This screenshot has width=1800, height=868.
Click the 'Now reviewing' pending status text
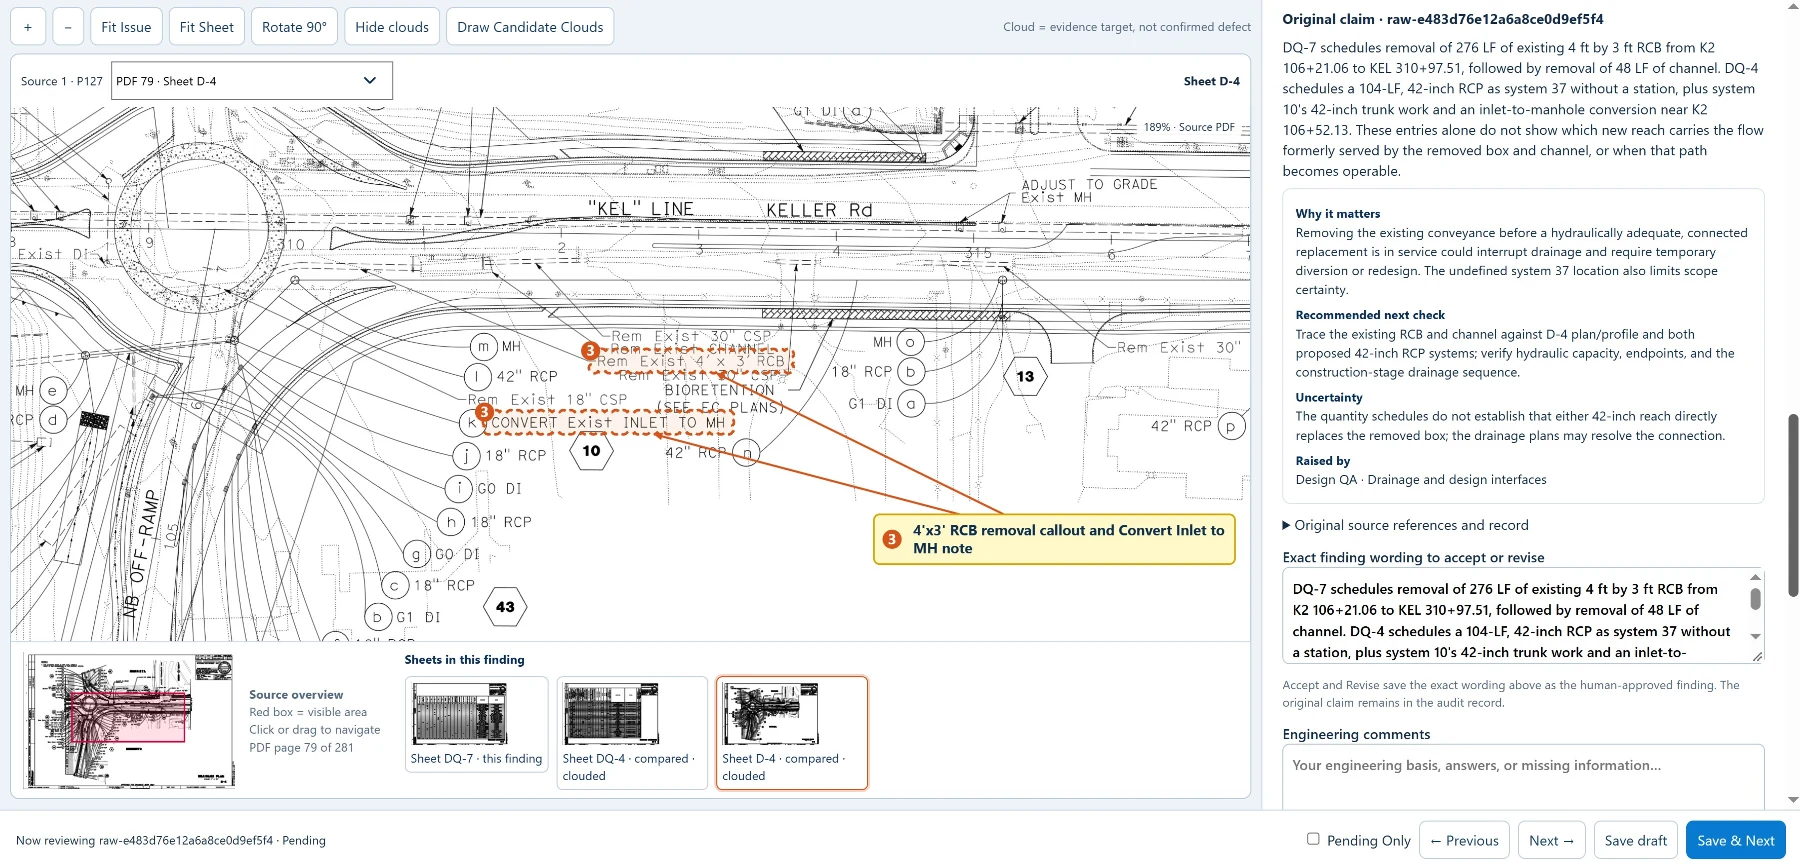coord(171,841)
